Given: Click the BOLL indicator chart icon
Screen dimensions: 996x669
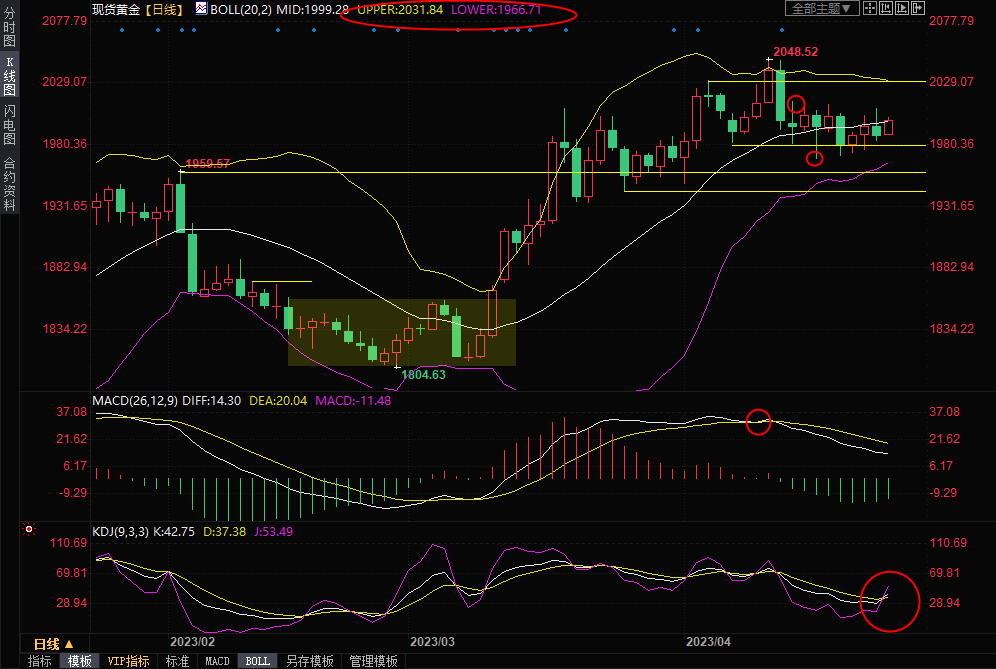Looking at the screenshot, I should pos(202,8).
